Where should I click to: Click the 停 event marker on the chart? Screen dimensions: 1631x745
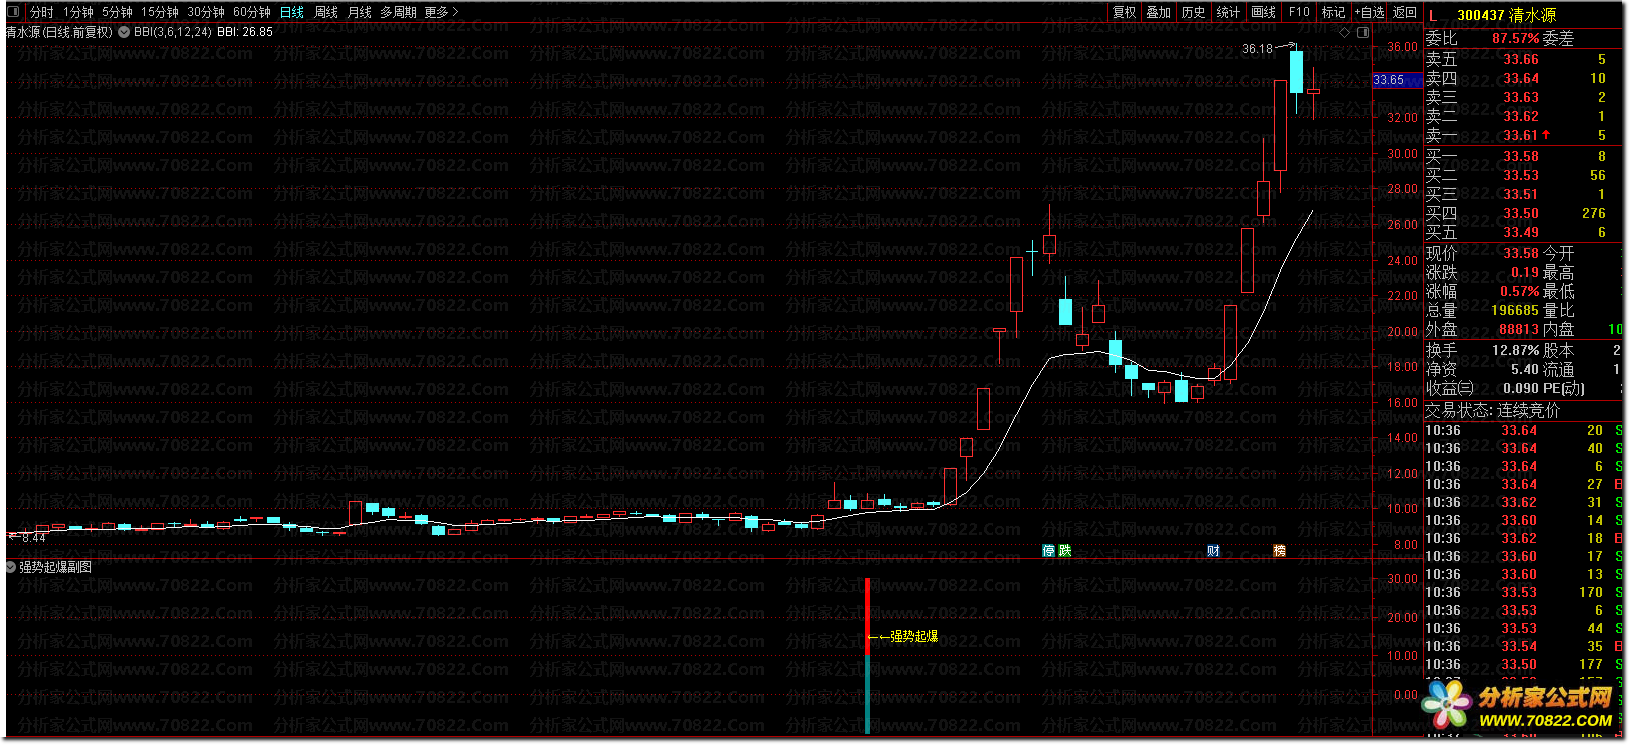pyautogui.click(x=1048, y=551)
